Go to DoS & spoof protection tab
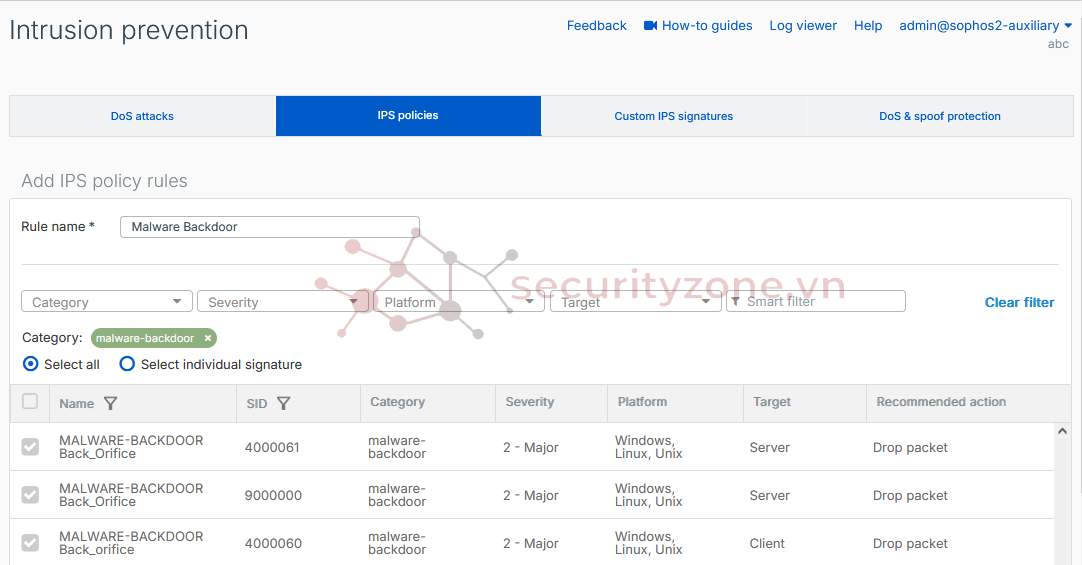The image size is (1082, 565). (x=939, y=116)
